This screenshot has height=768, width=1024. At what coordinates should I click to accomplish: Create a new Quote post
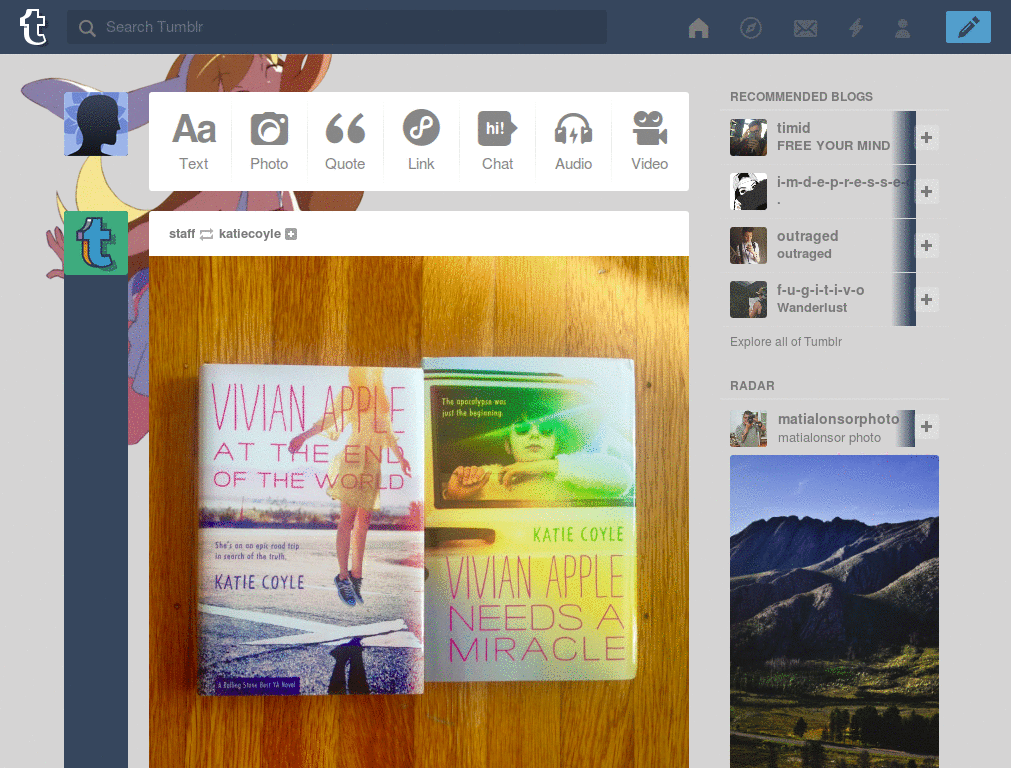345,141
